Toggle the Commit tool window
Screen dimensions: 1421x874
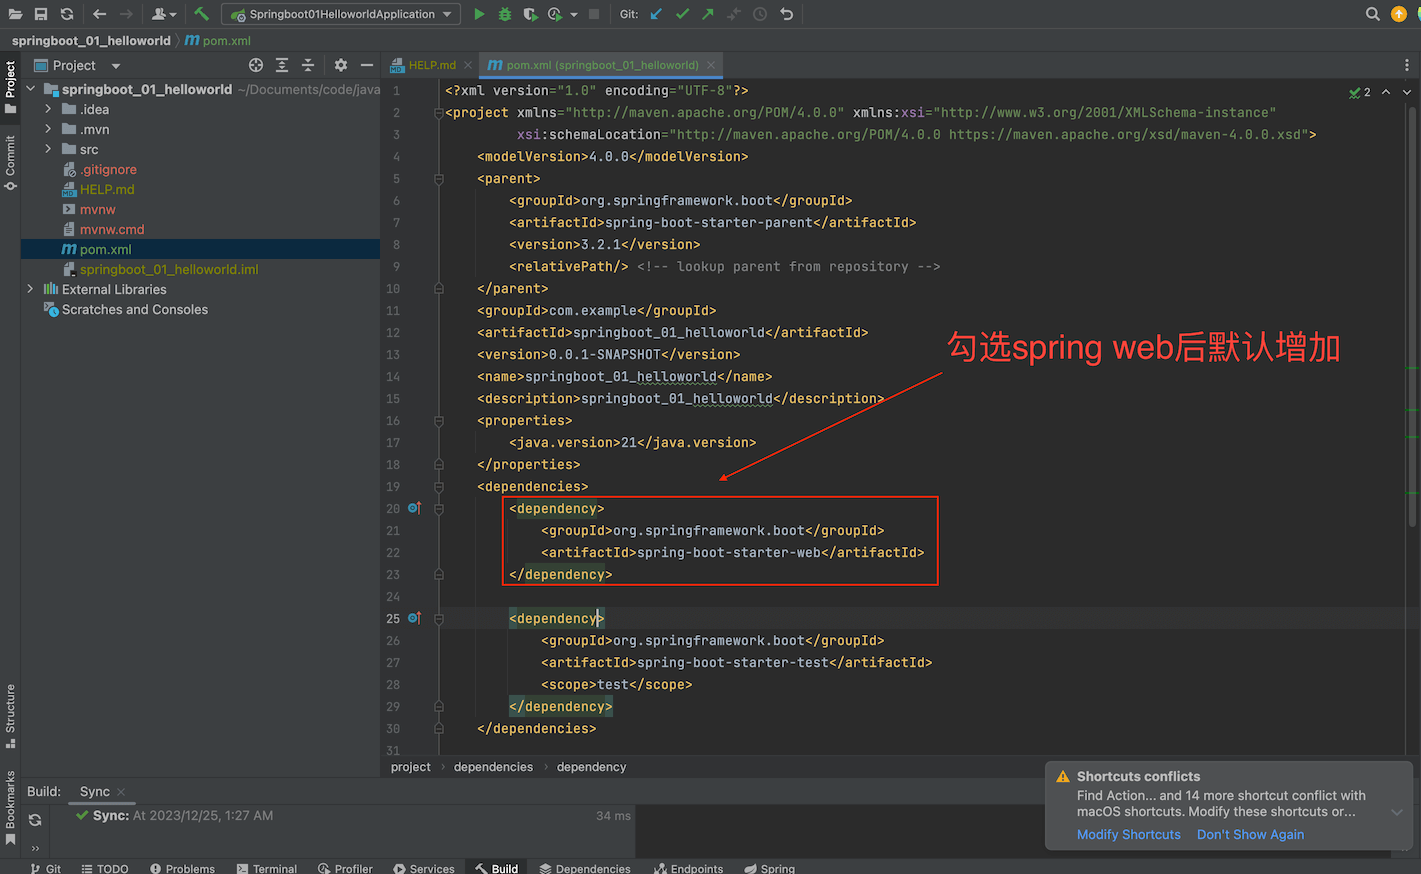[x=10, y=162]
